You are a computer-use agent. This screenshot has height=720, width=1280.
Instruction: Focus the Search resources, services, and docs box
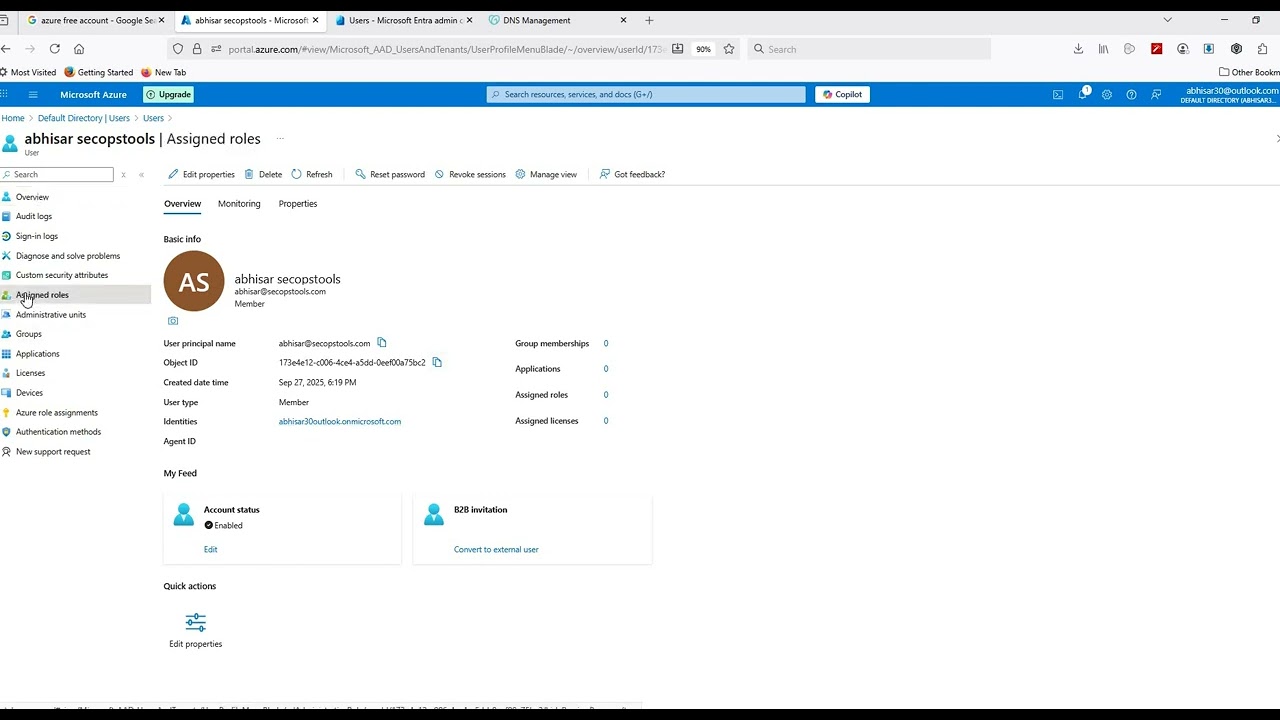point(646,95)
